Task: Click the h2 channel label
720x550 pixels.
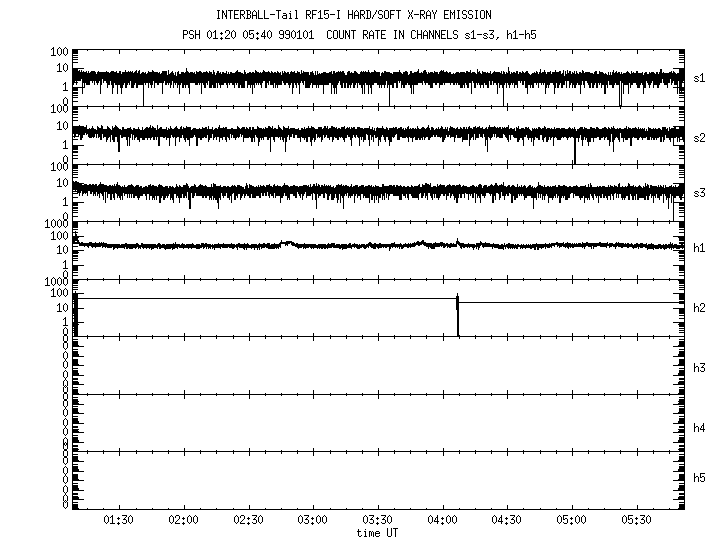Action: [x=699, y=308]
